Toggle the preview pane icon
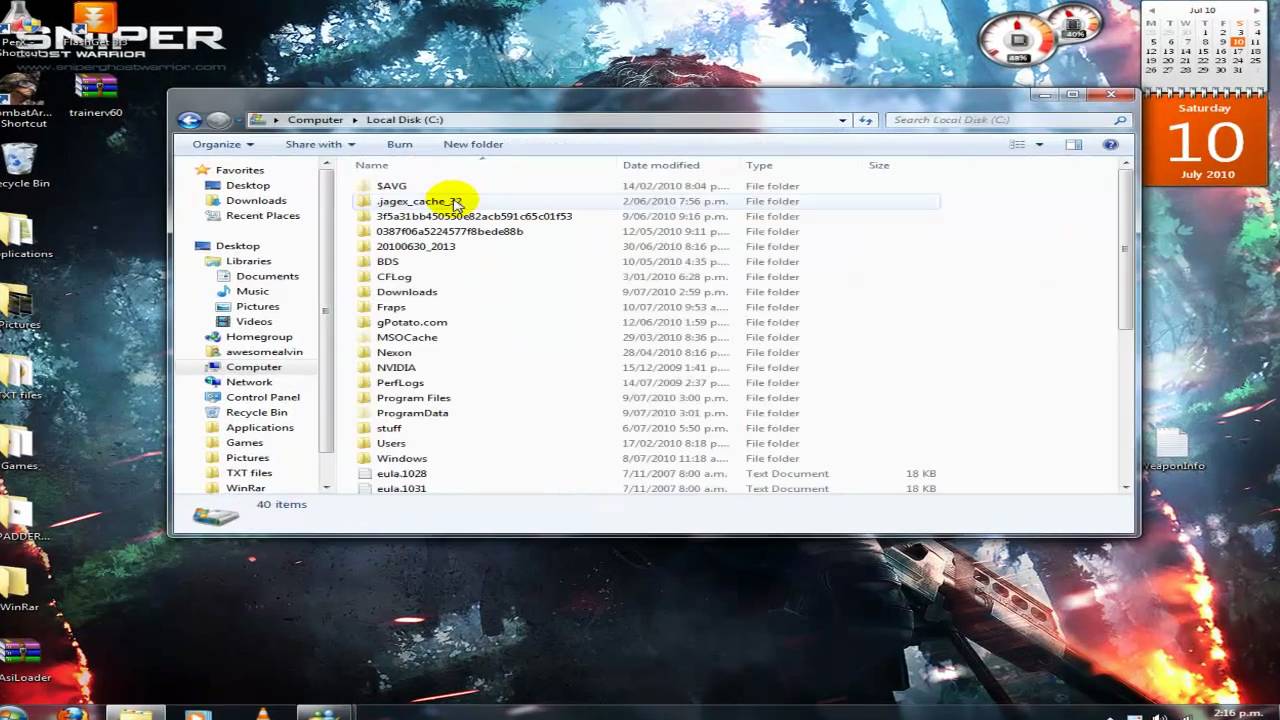The height and width of the screenshot is (720, 1280). point(1073,144)
